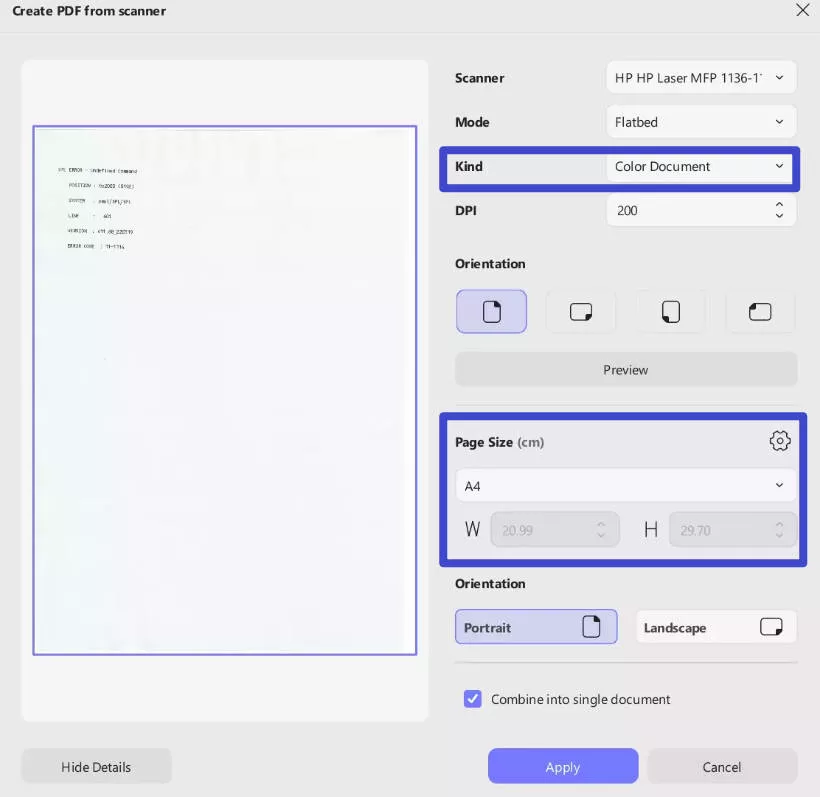Apply the scanner settings
Screen dimensions: 820x797
(563, 766)
